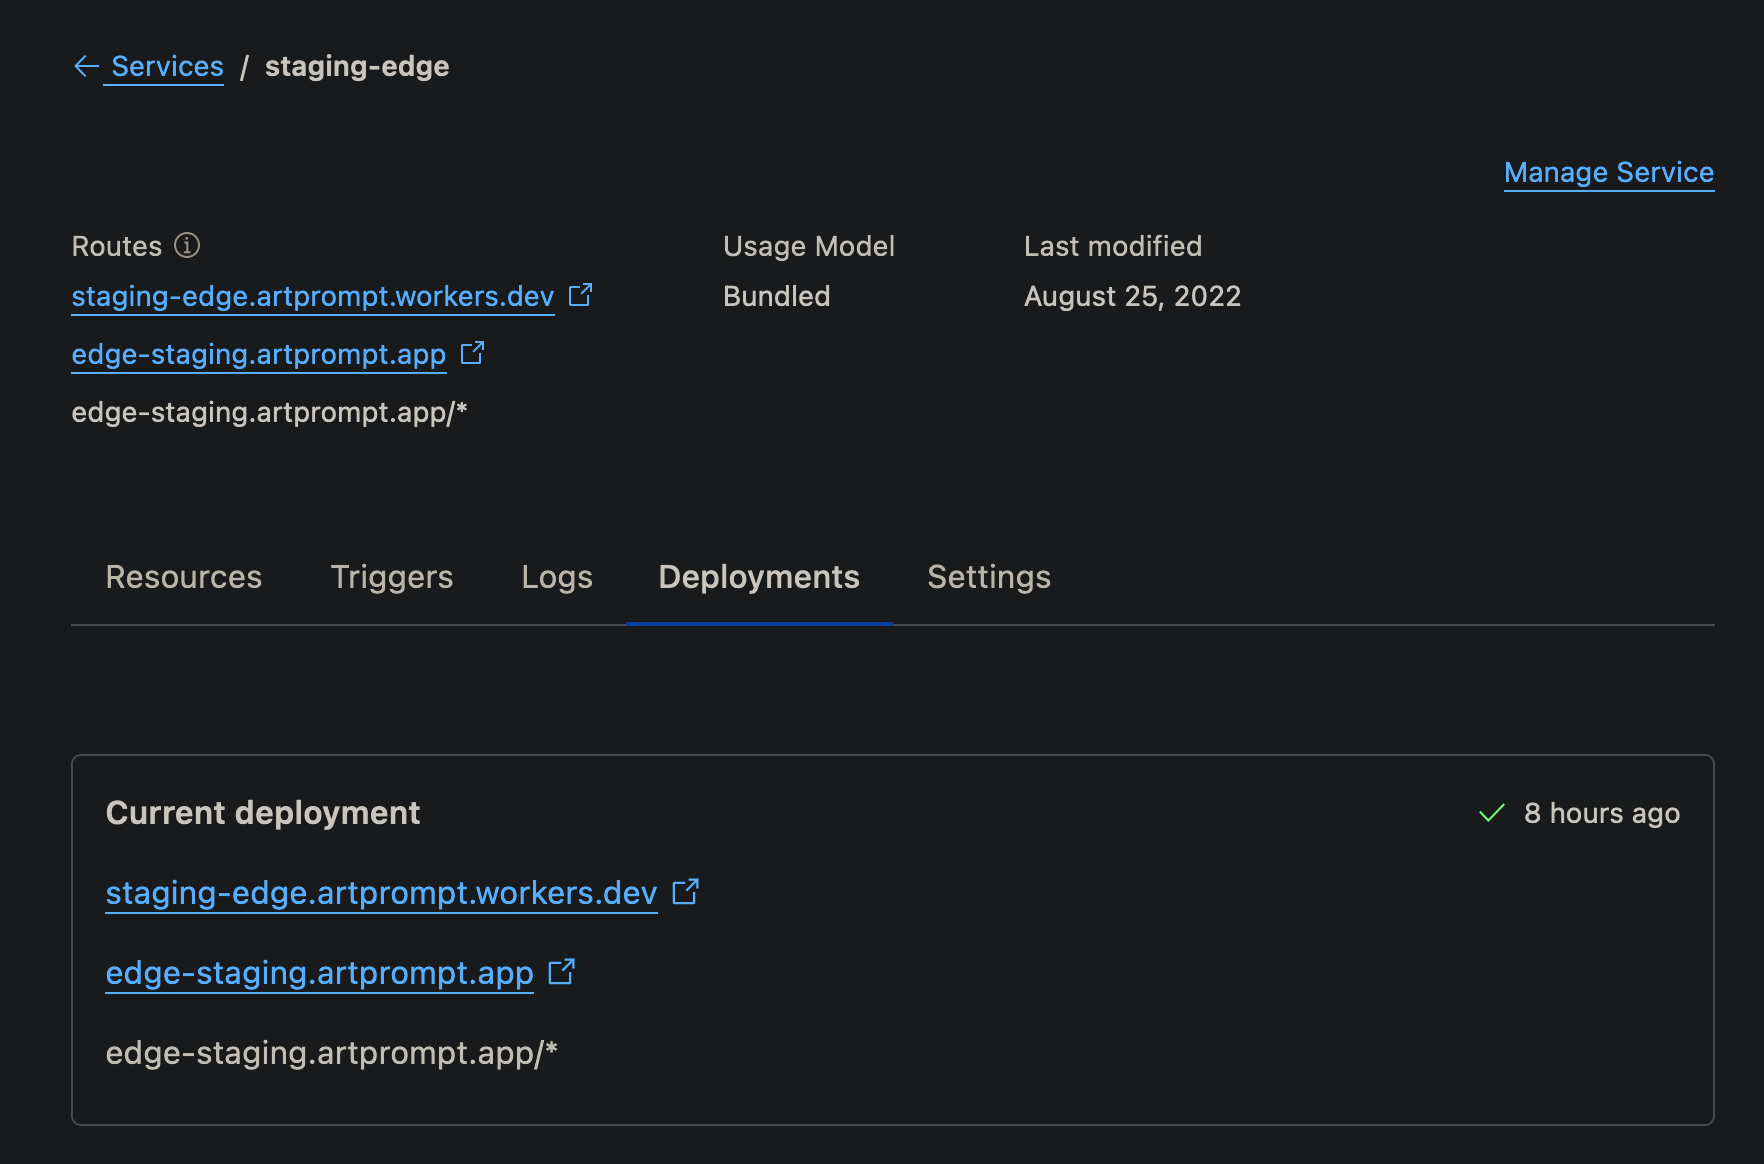The height and width of the screenshot is (1164, 1764).
Task: Click the external link icon beside staging-edge.artprompt.workers.dev route
Action: point(580,295)
